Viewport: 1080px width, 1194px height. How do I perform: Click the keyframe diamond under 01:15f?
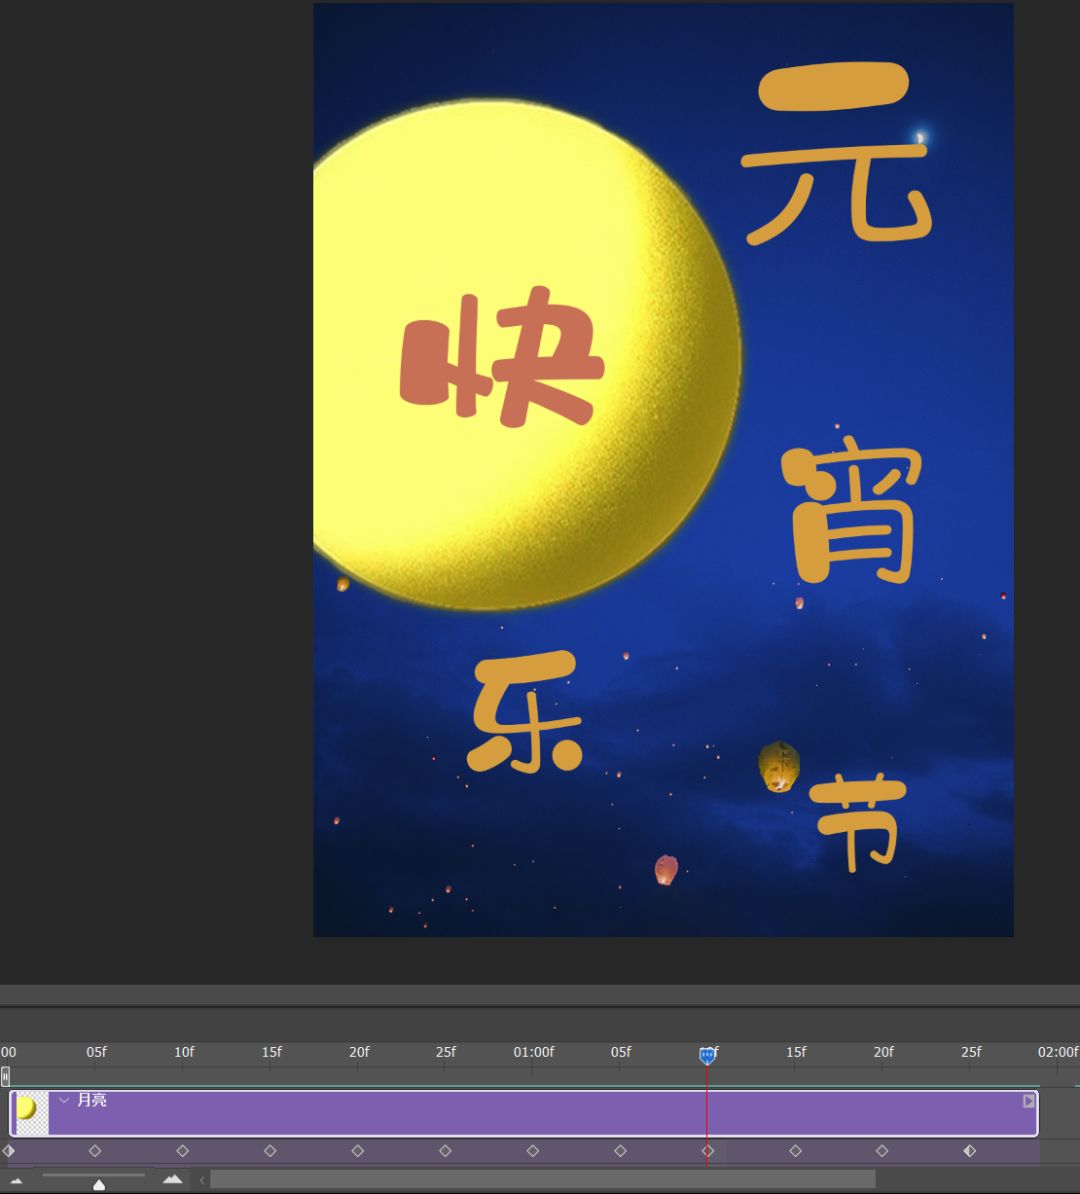tap(795, 1151)
